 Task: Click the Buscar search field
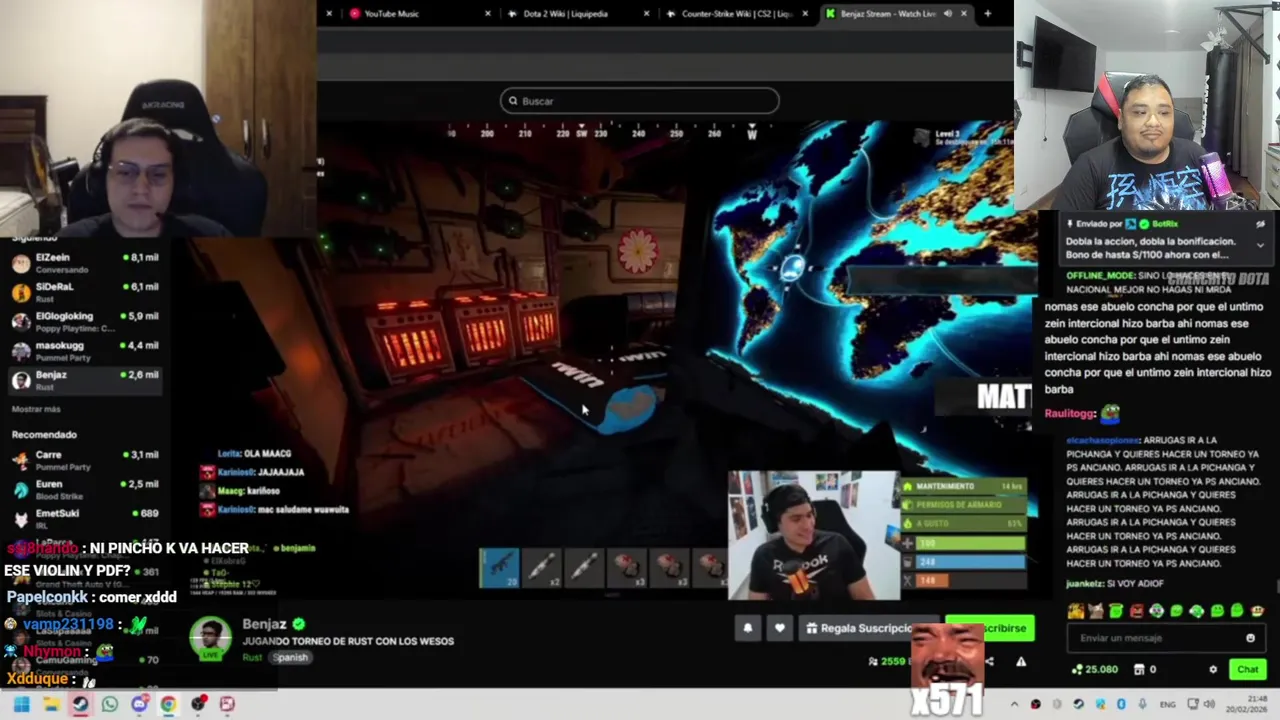coord(639,100)
